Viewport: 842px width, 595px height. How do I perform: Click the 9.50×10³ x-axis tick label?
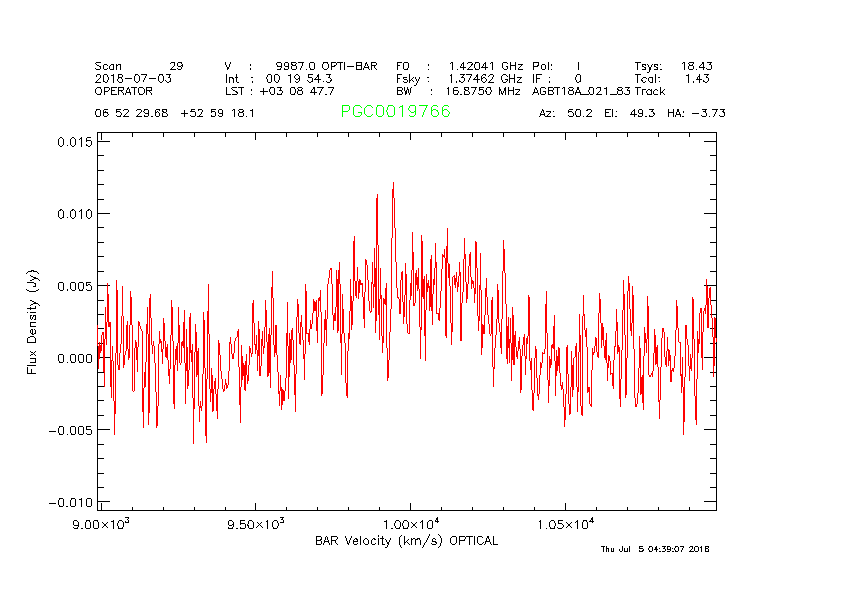click(257, 525)
